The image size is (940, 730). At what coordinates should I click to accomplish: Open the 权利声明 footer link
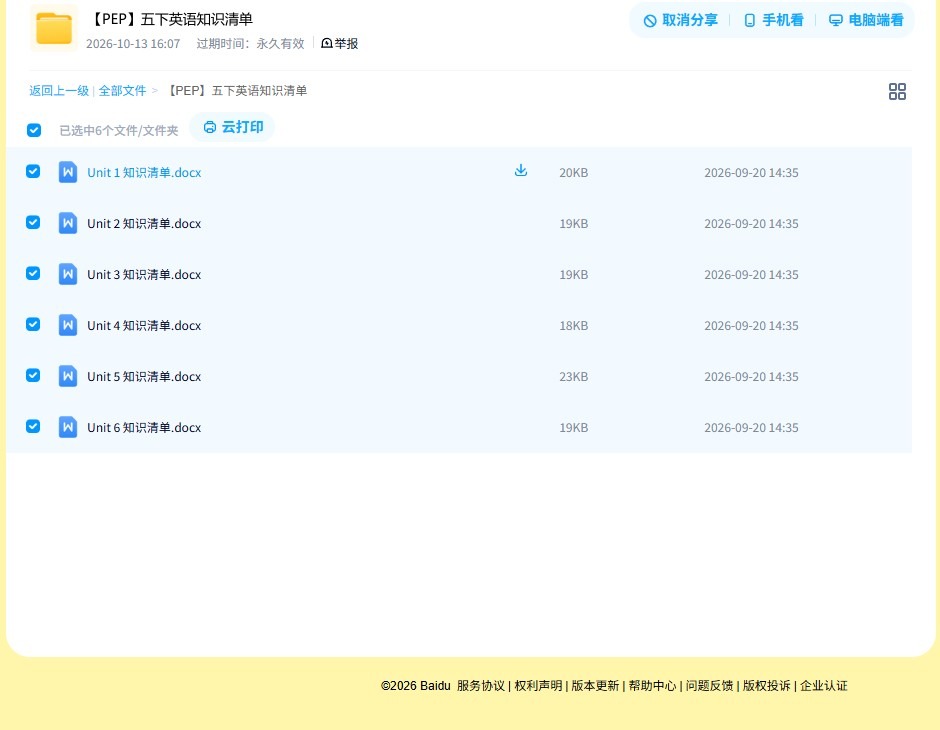tap(538, 686)
